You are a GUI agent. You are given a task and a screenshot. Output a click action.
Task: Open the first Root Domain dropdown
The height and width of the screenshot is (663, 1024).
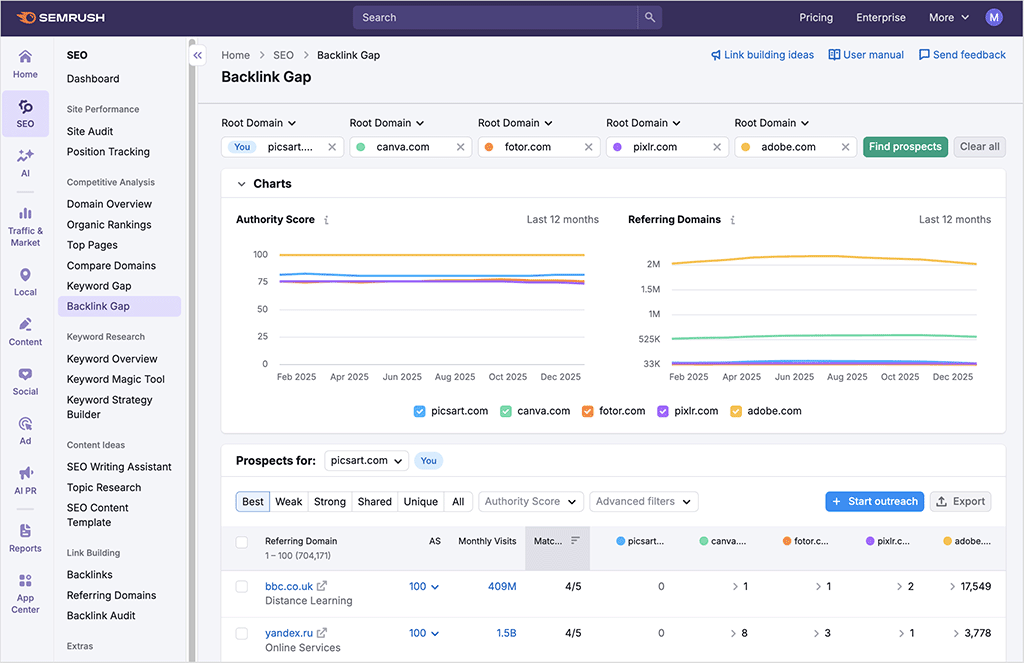(x=258, y=123)
